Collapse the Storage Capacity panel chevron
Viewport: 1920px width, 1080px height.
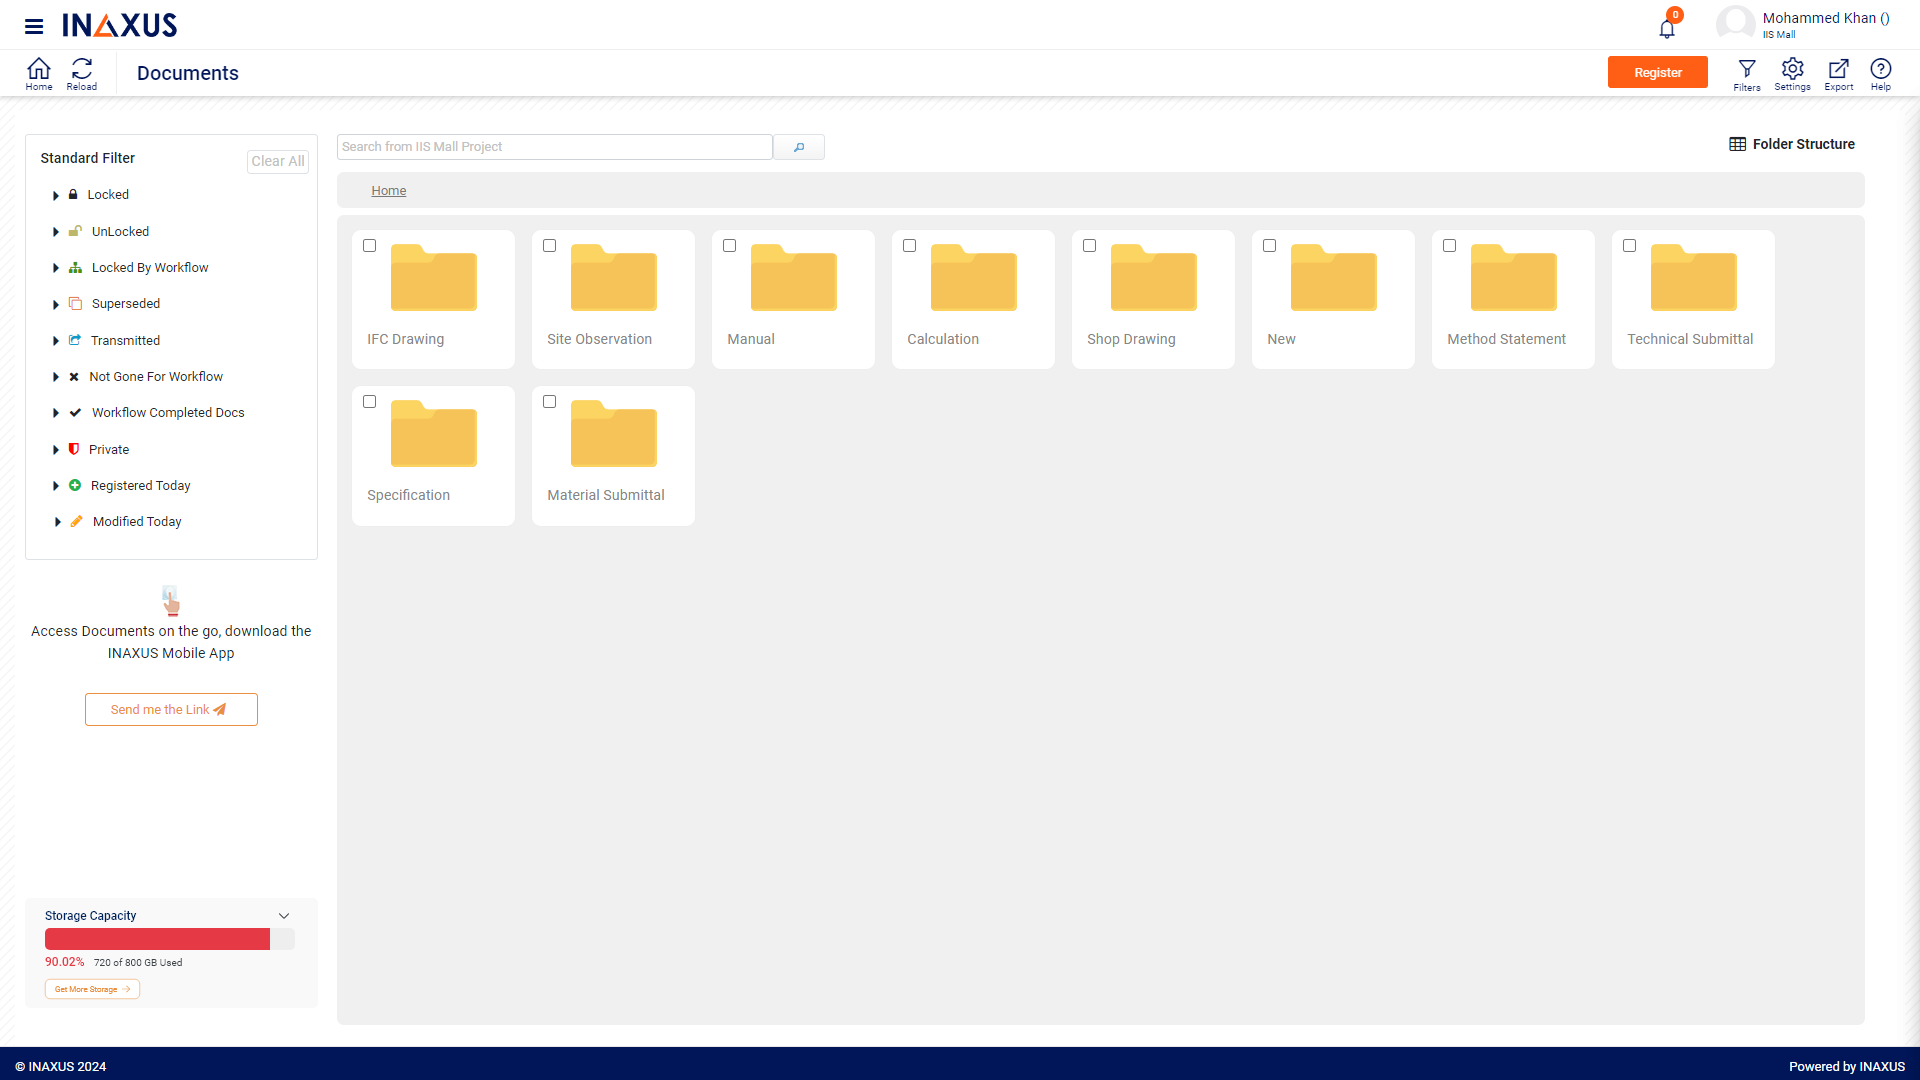(x=284, y=916)
